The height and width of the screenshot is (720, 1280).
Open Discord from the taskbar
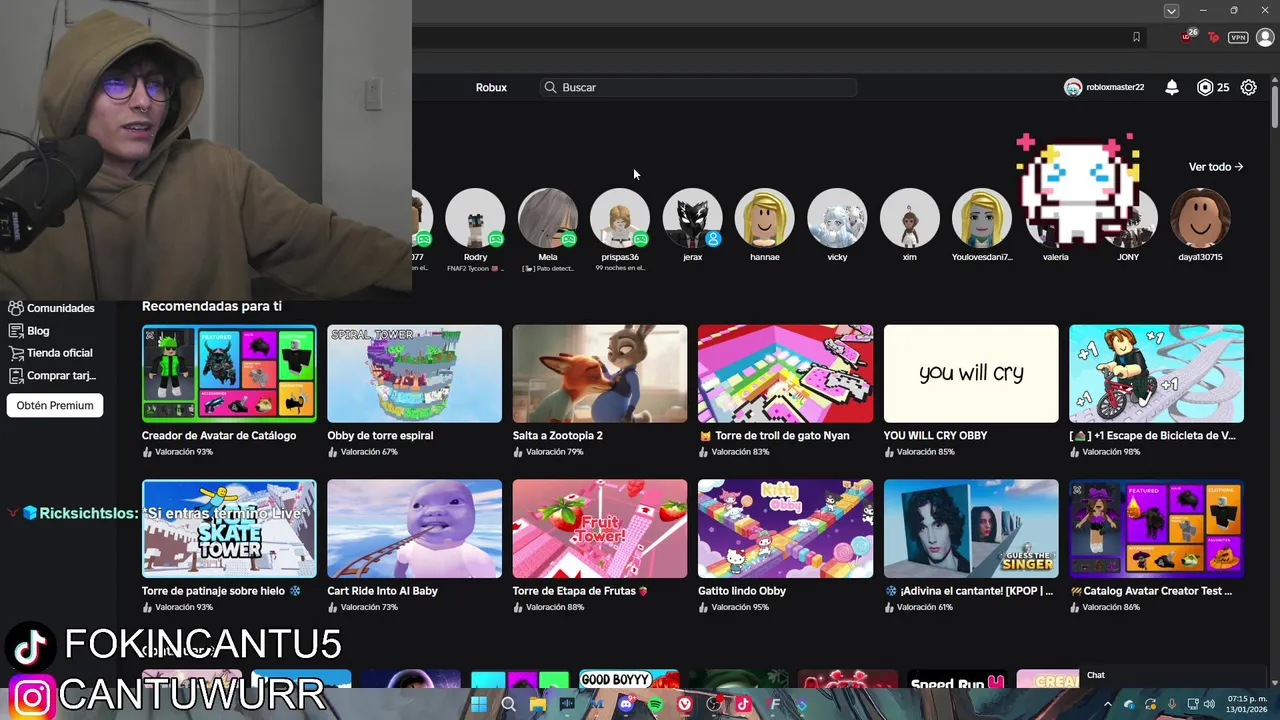coord(626,705)
